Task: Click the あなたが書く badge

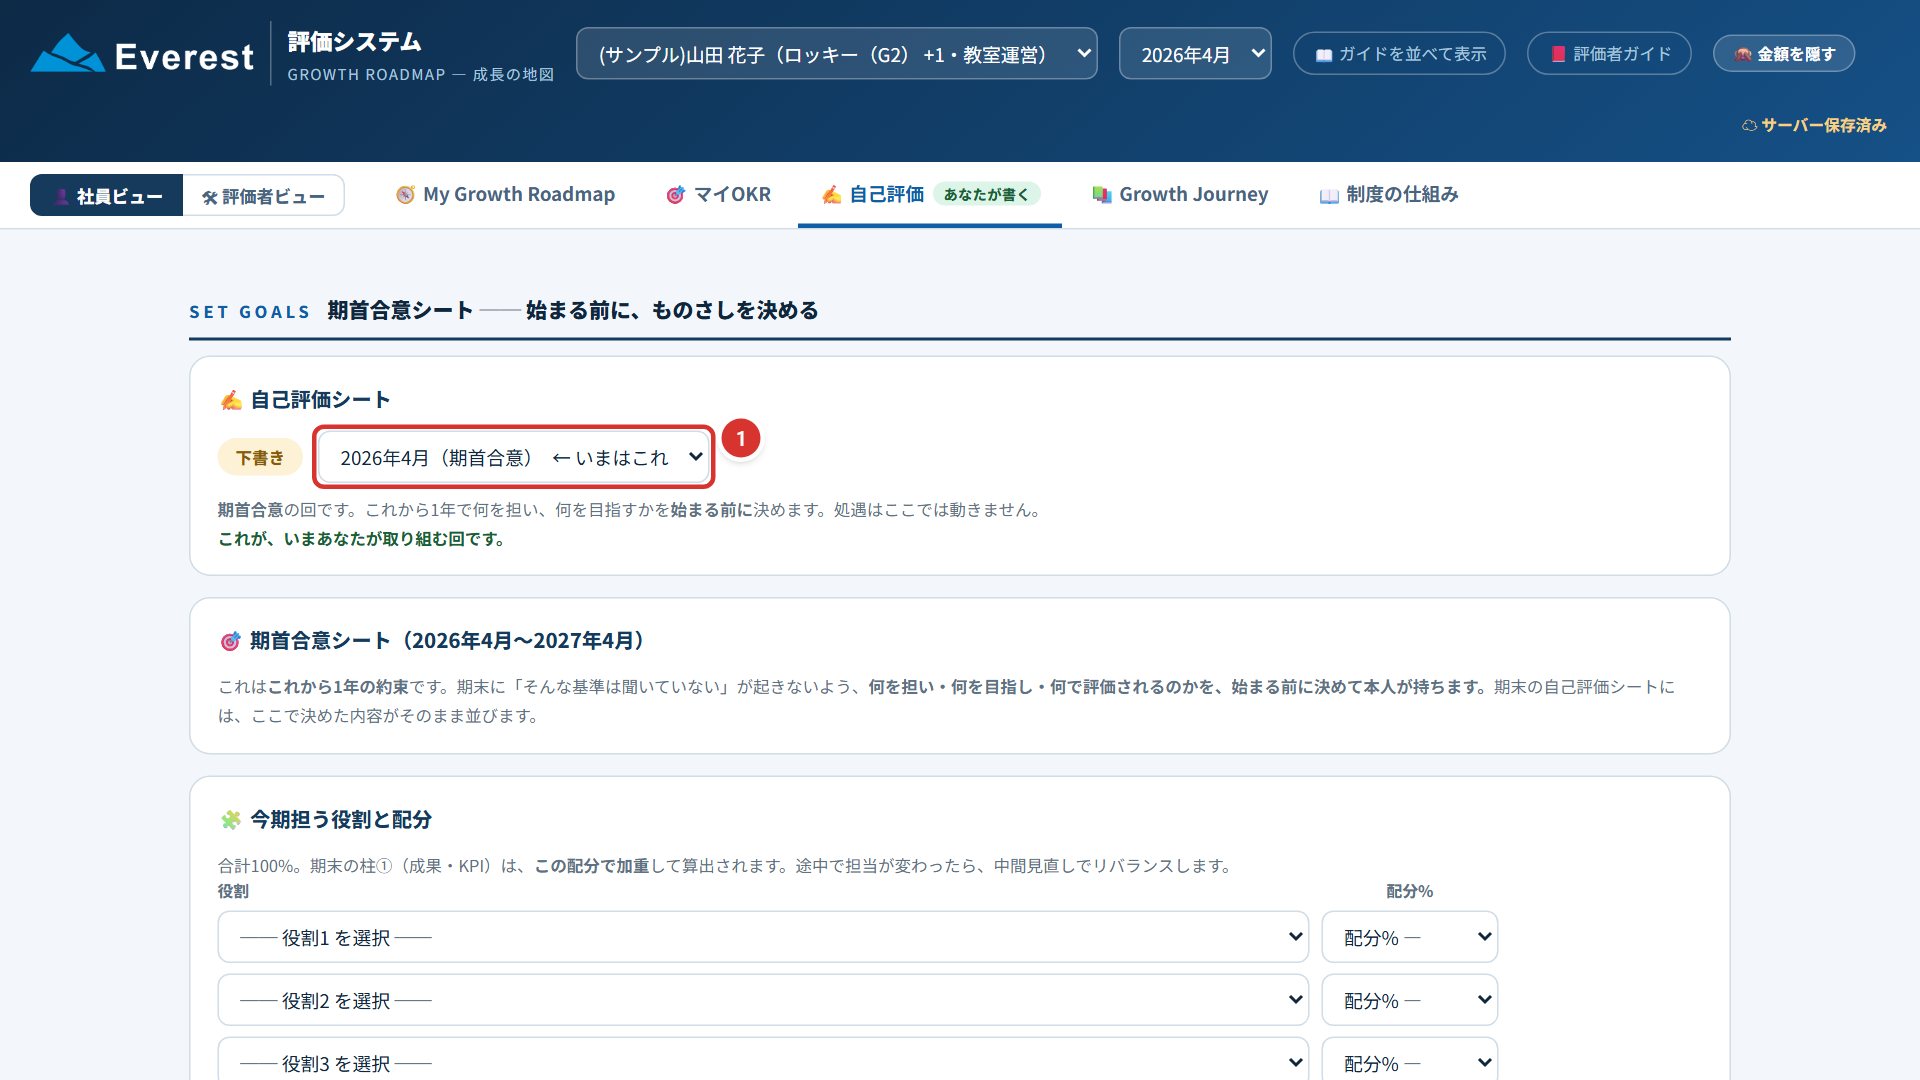Action: pos(986,194)
